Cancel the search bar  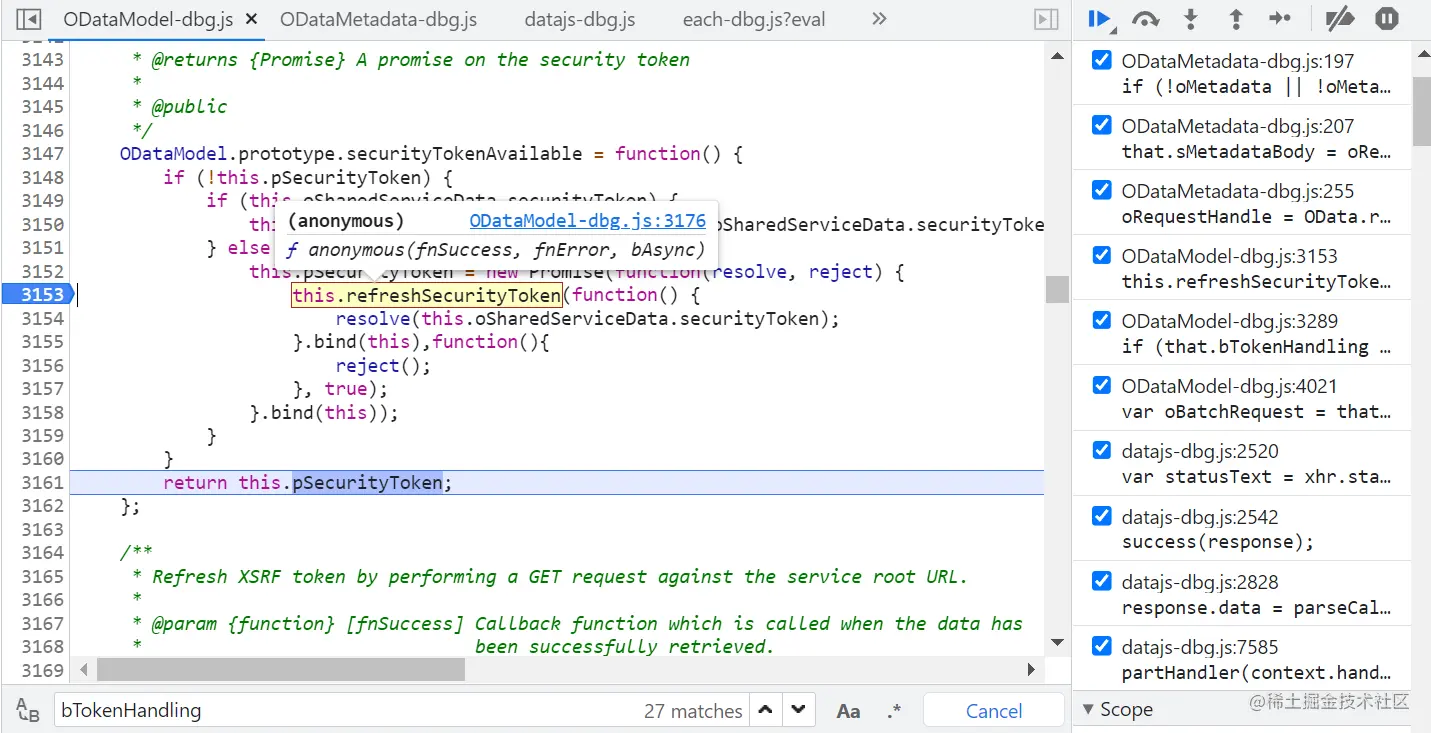[x=993, y=711]
